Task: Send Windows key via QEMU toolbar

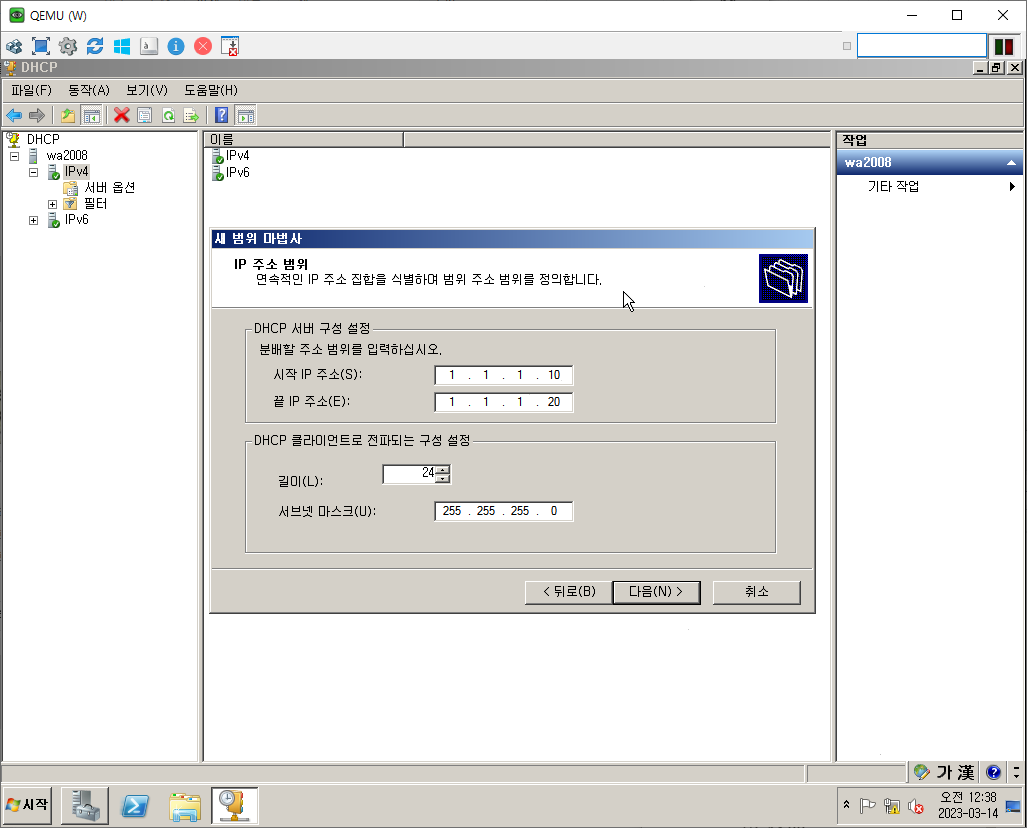Action: [122, 47]
